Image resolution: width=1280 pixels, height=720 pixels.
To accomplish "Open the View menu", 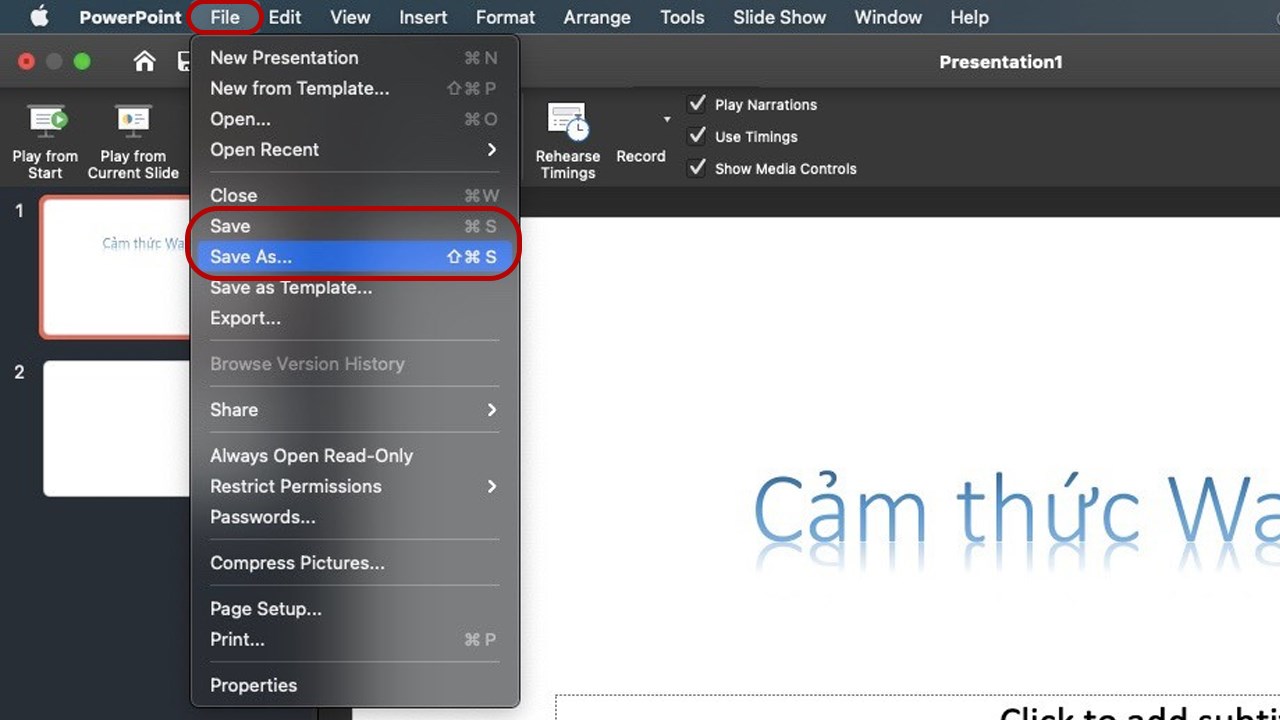I will 350,17.
